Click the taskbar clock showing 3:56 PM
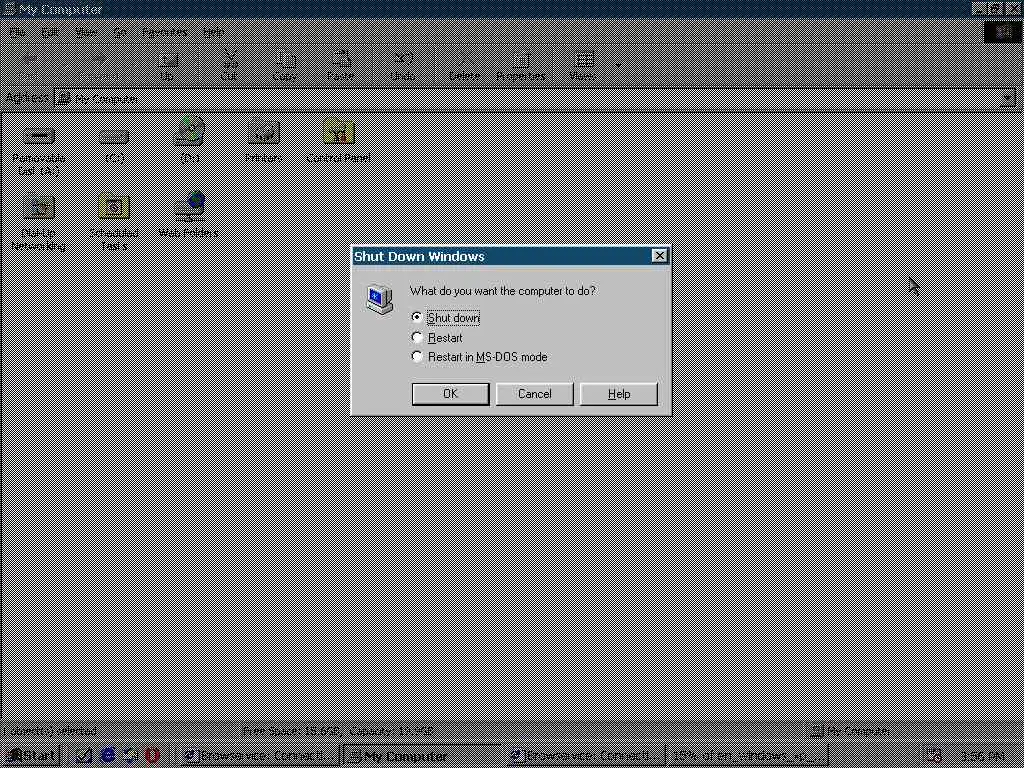The height and width of the screenshot is (768, 1024). click(x=982, y=756)
